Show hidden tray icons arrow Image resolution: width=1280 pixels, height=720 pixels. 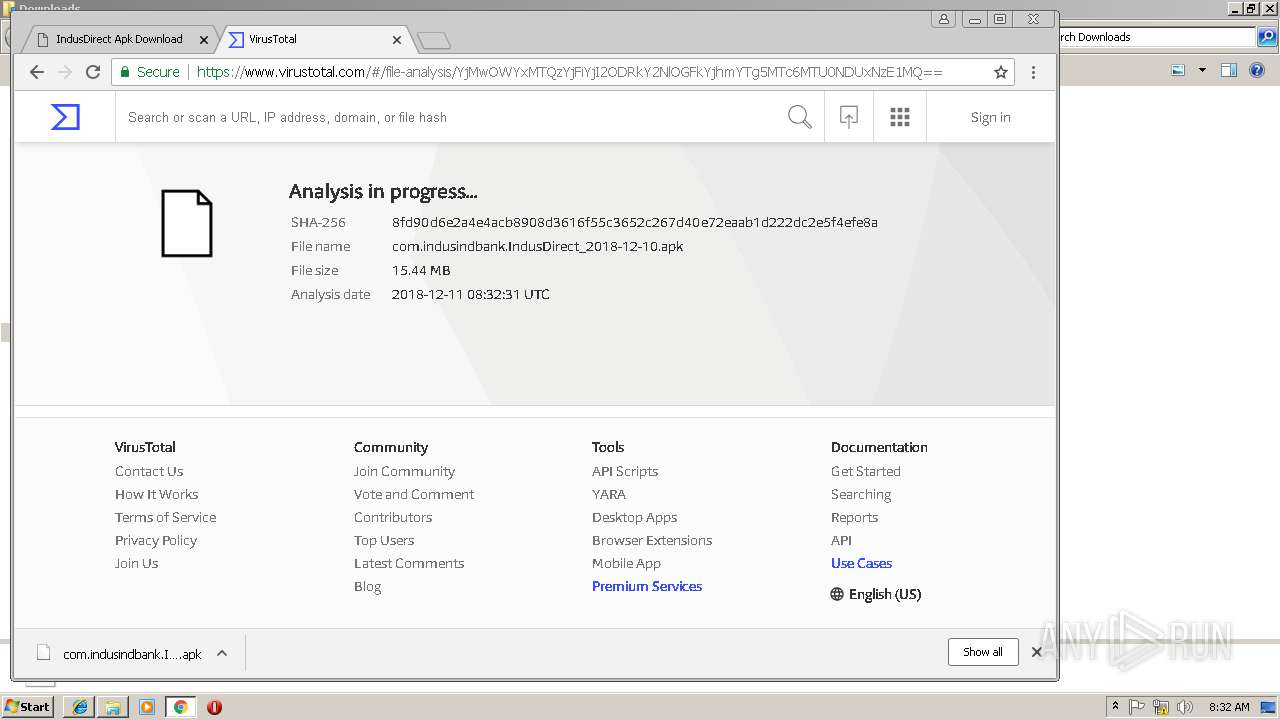pos(1115,707)
